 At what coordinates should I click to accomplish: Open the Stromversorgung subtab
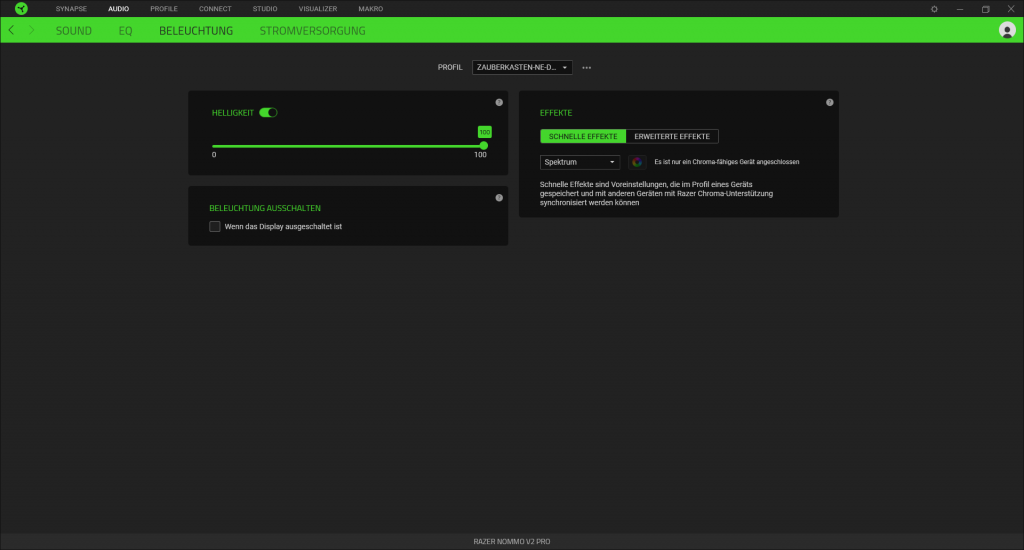pyautogui.click(x=312, y=31)
